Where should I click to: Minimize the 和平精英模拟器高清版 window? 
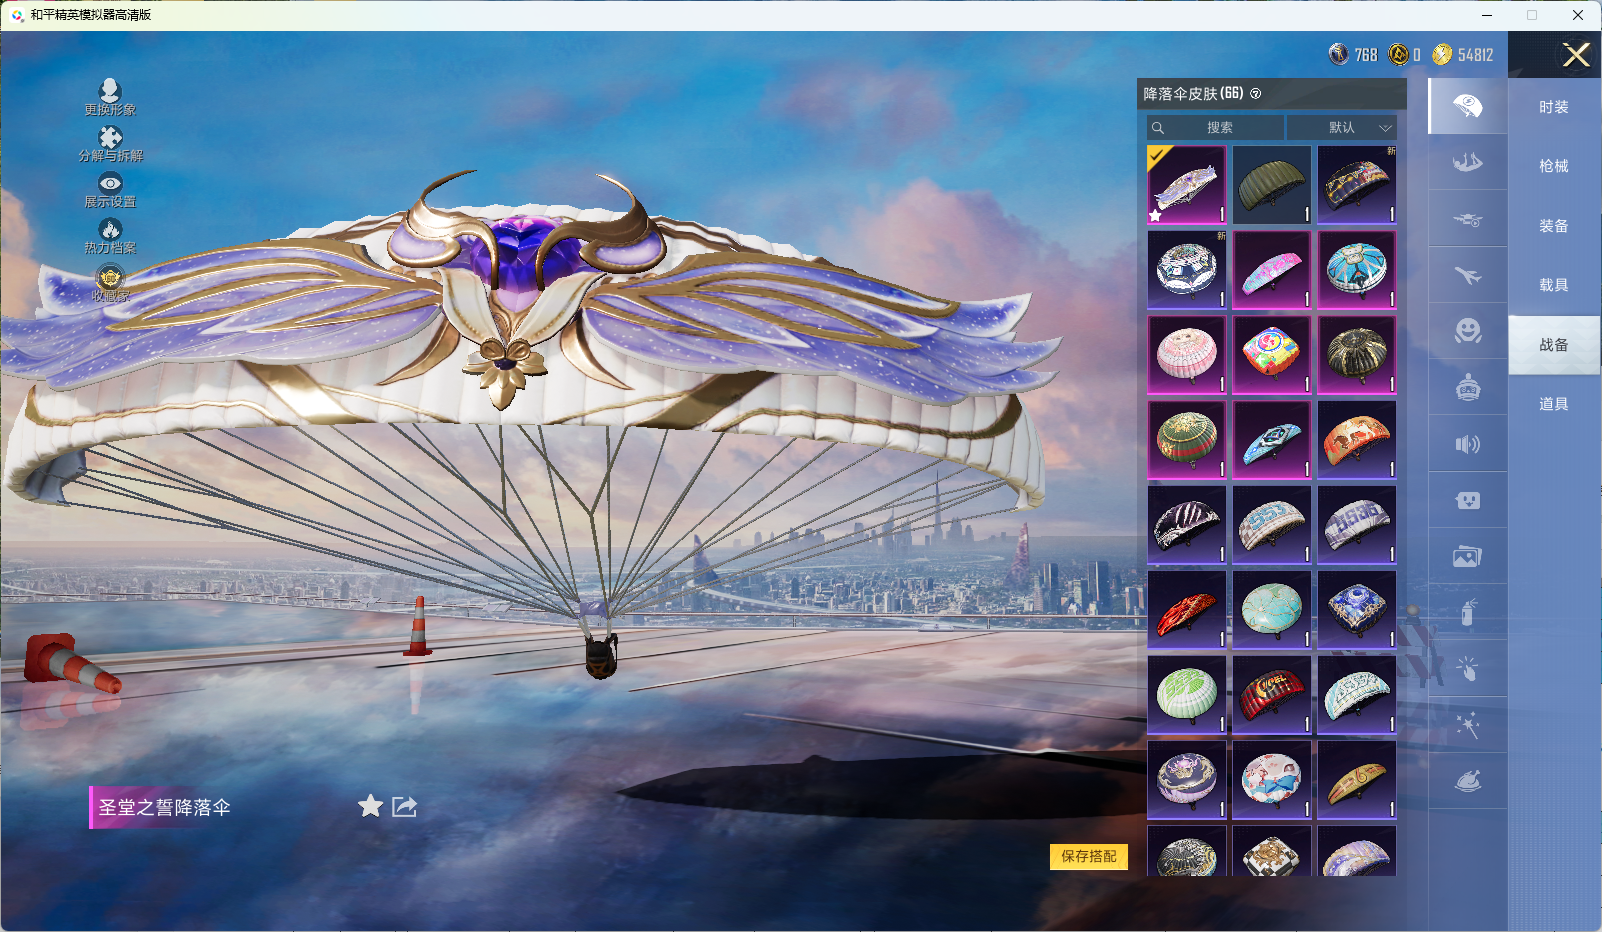1487,15
